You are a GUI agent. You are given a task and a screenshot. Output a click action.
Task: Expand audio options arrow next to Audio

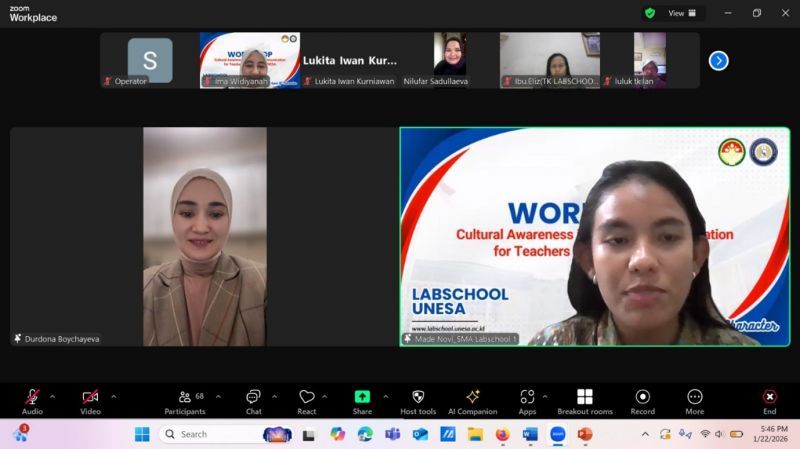(53, 396)
